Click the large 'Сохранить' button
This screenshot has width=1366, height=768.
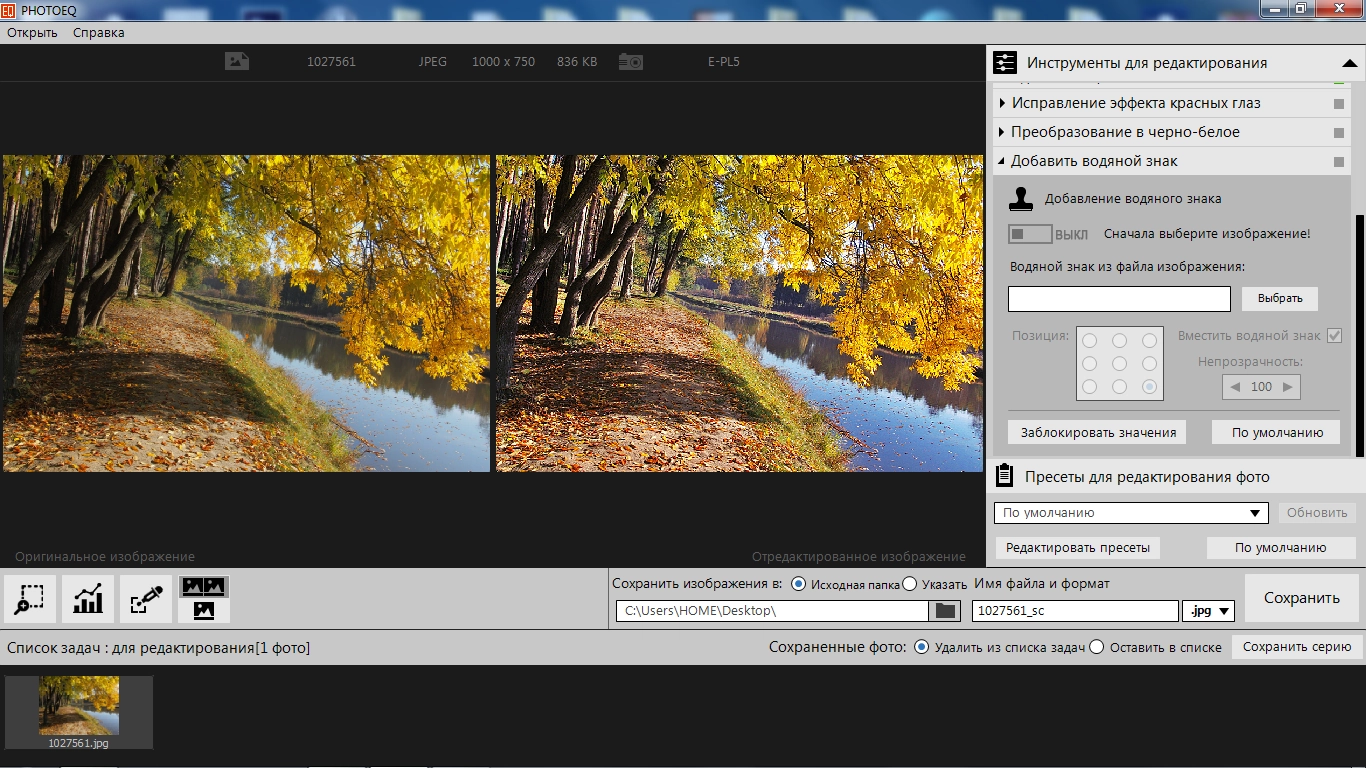[x=1301, y=598]
